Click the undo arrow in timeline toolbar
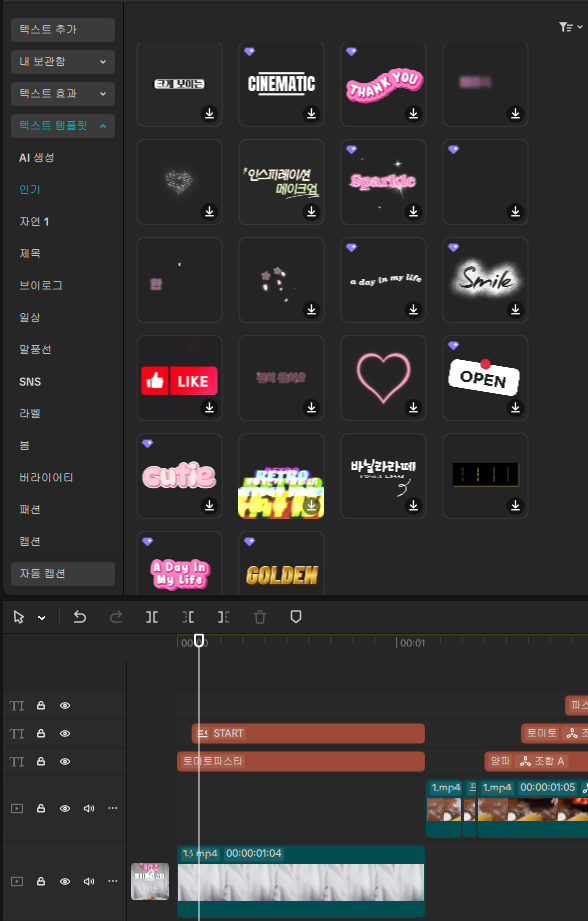Image resolution: width=588 pixels, height=921 pixels. [x=80, y=617]
